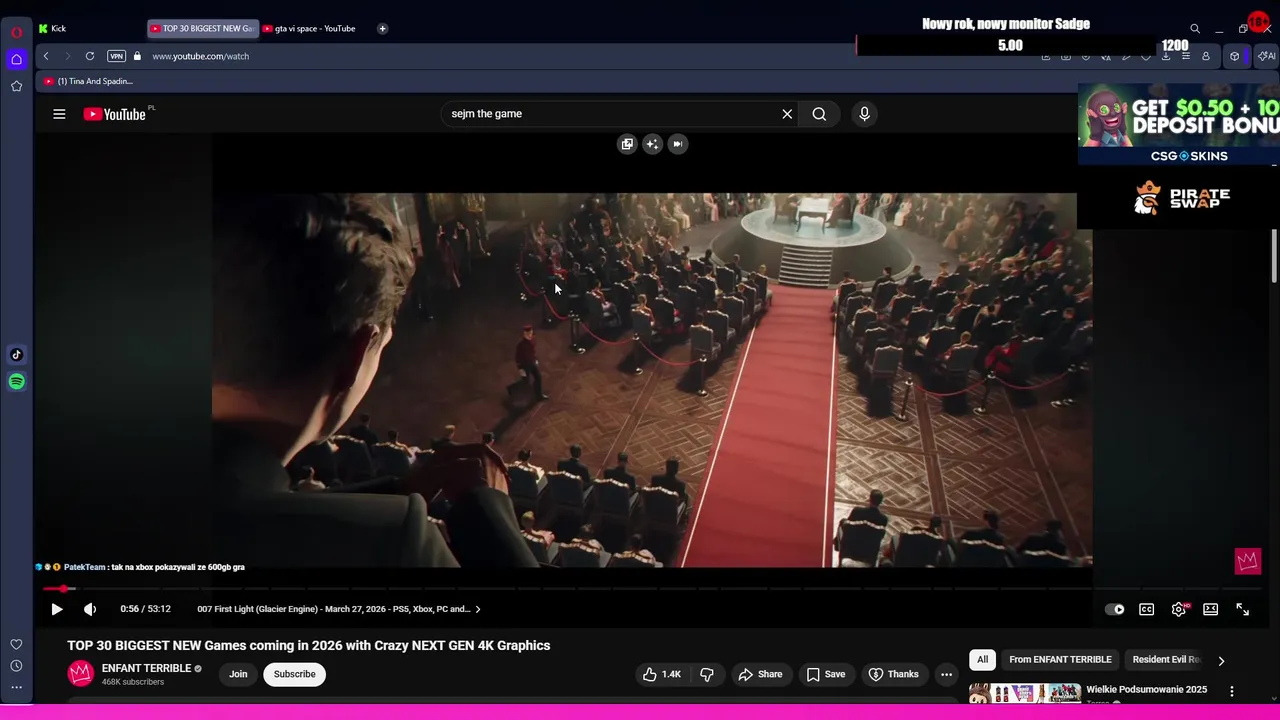Open the ENFANT TERRIBLE channel name
Image resolution: width=1280 pixels, height=720 pixels.
click(x=146, y=668)
